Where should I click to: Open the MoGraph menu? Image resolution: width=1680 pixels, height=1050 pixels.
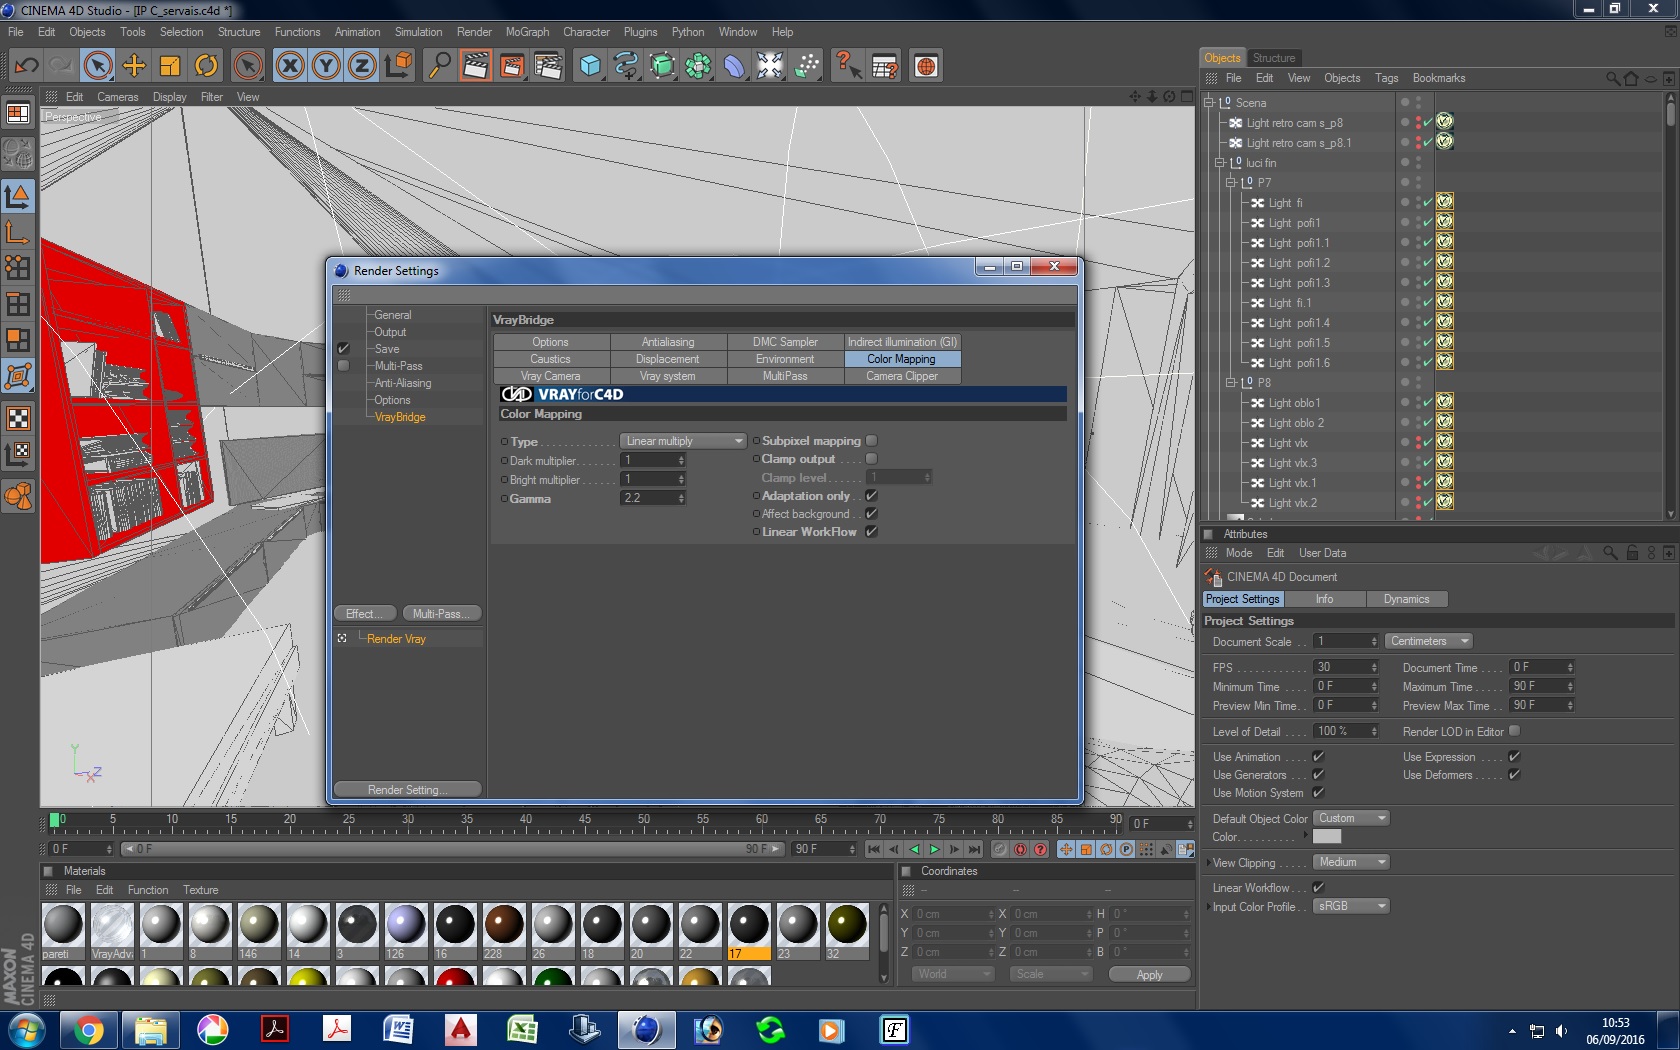tap(527, 32)
